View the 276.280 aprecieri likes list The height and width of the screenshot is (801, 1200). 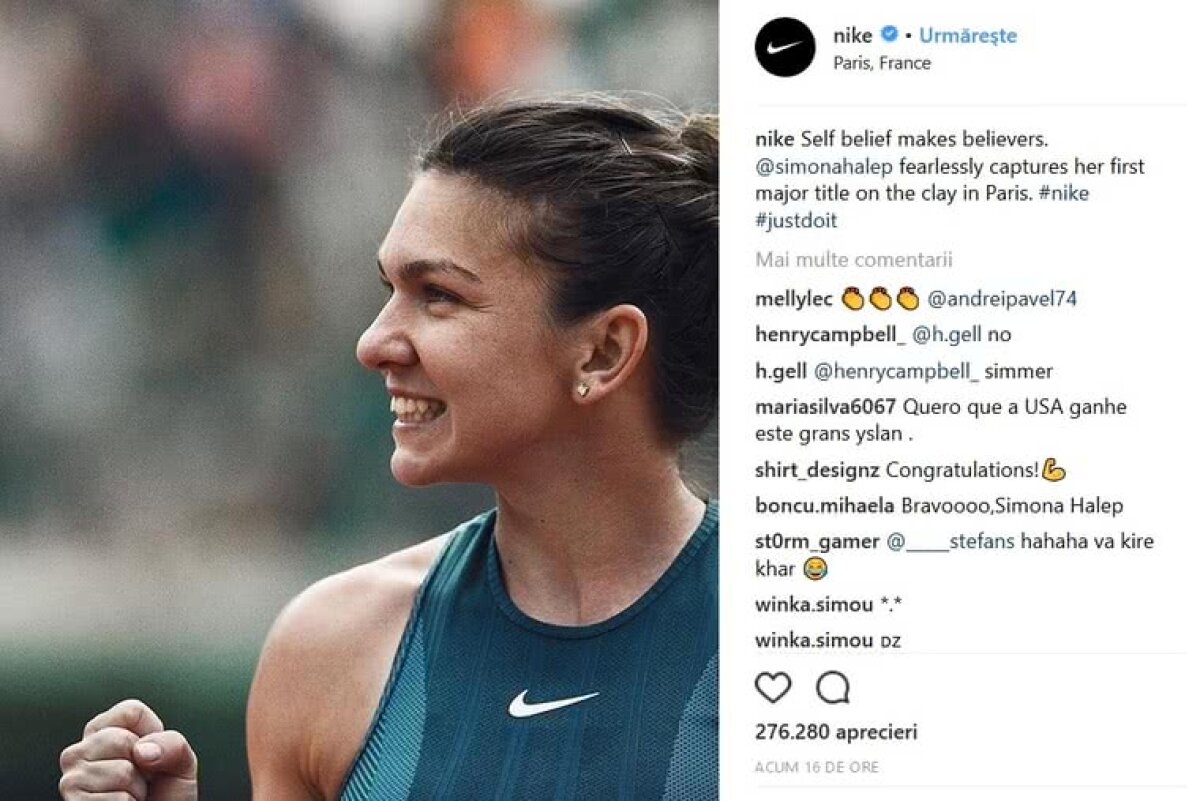(834, 731)
